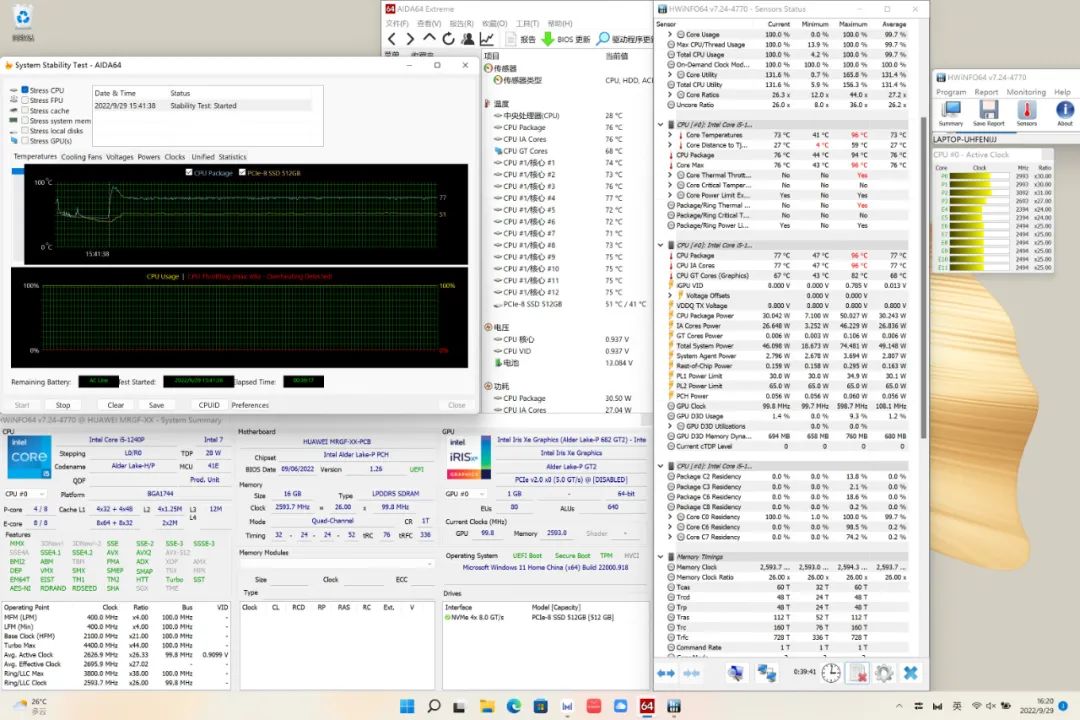Select the Stability Test Started log row
Image resolution: width=1080 pixels, height=720 pixels.
tap(202, 106)
